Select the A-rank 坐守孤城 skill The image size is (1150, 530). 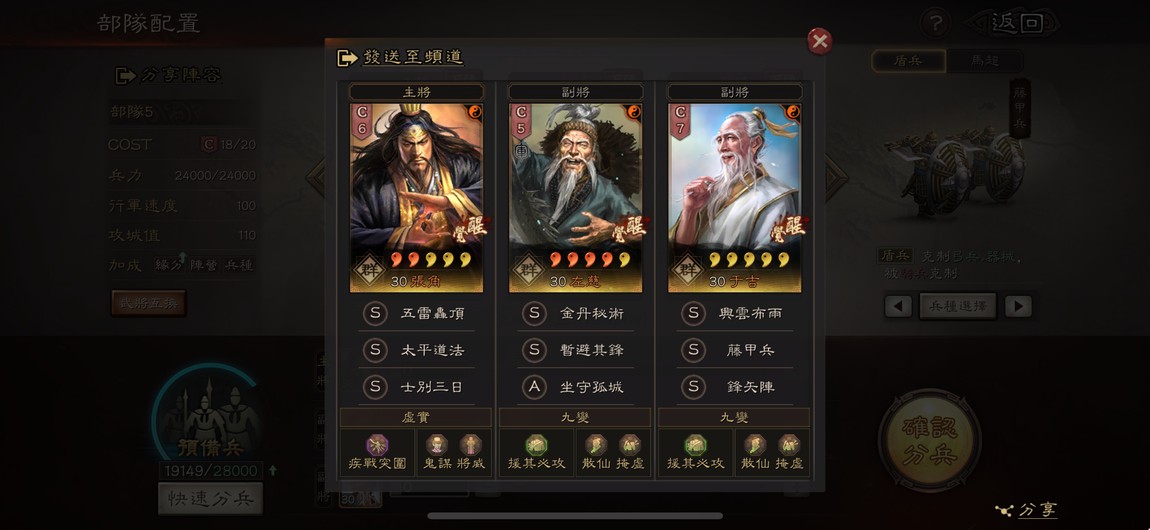[576, 387]
